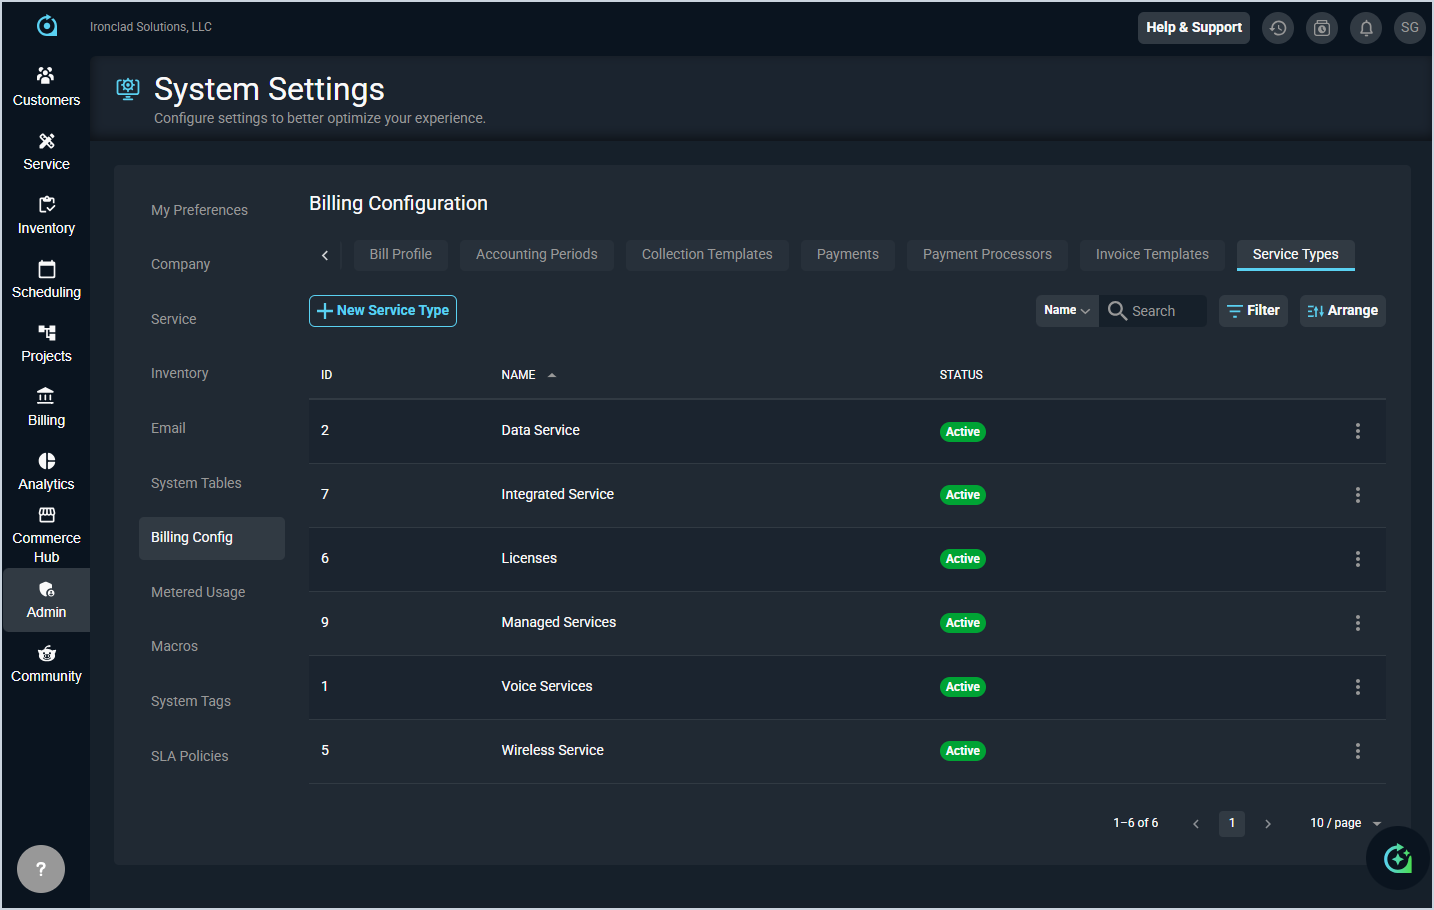Expand the Name search field dropdown
Screen dimensions: 1434x910
1067,311
